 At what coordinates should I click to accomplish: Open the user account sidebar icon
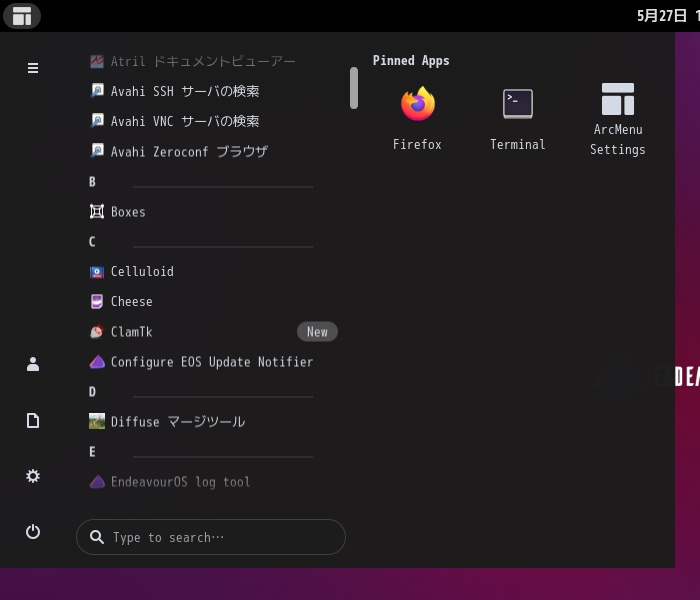tap(33, 364)
